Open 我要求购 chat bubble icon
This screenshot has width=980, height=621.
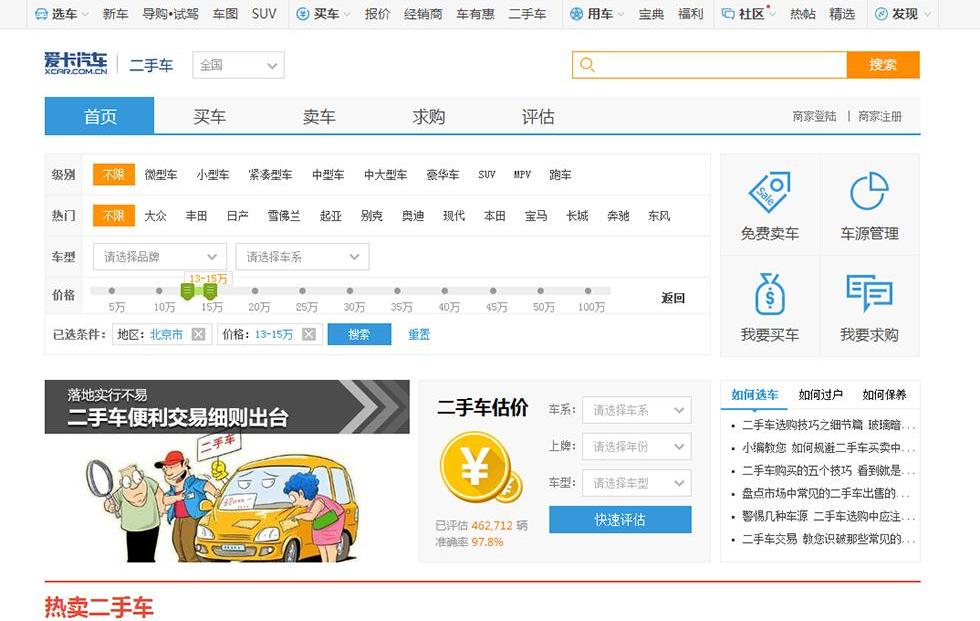[x=869, y=294]
